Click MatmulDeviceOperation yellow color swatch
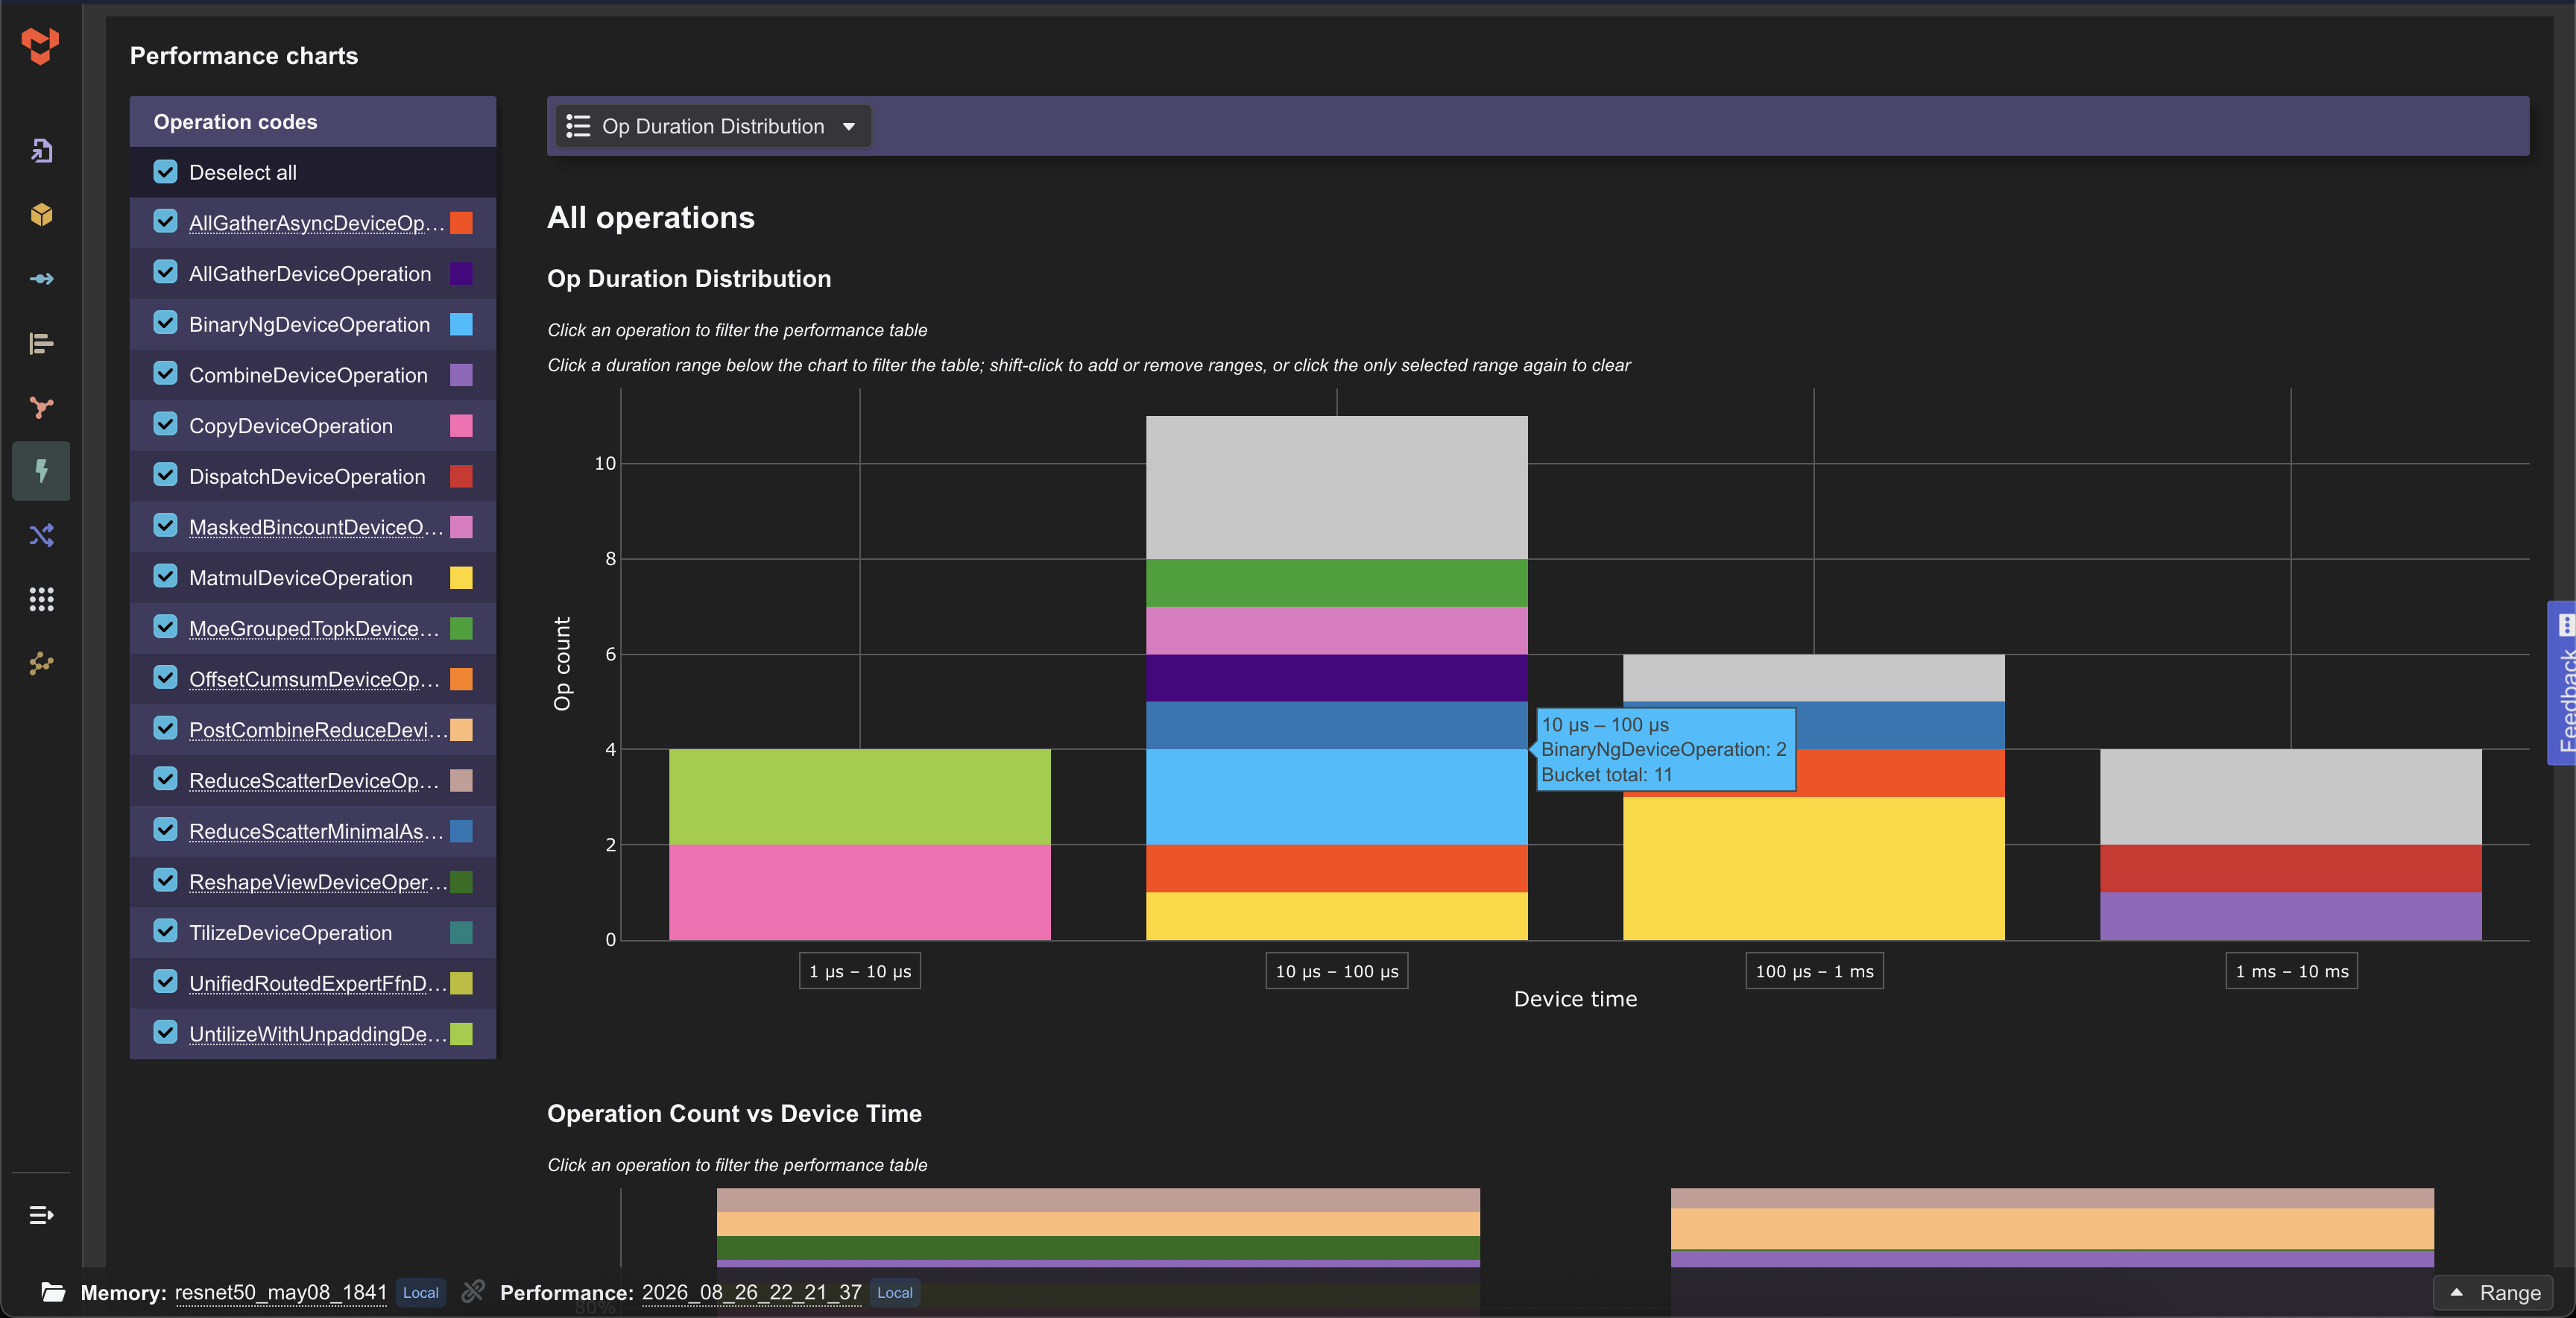This screenshot has height=1318, width=2576. pyautogui.click(x=461, y=578)
